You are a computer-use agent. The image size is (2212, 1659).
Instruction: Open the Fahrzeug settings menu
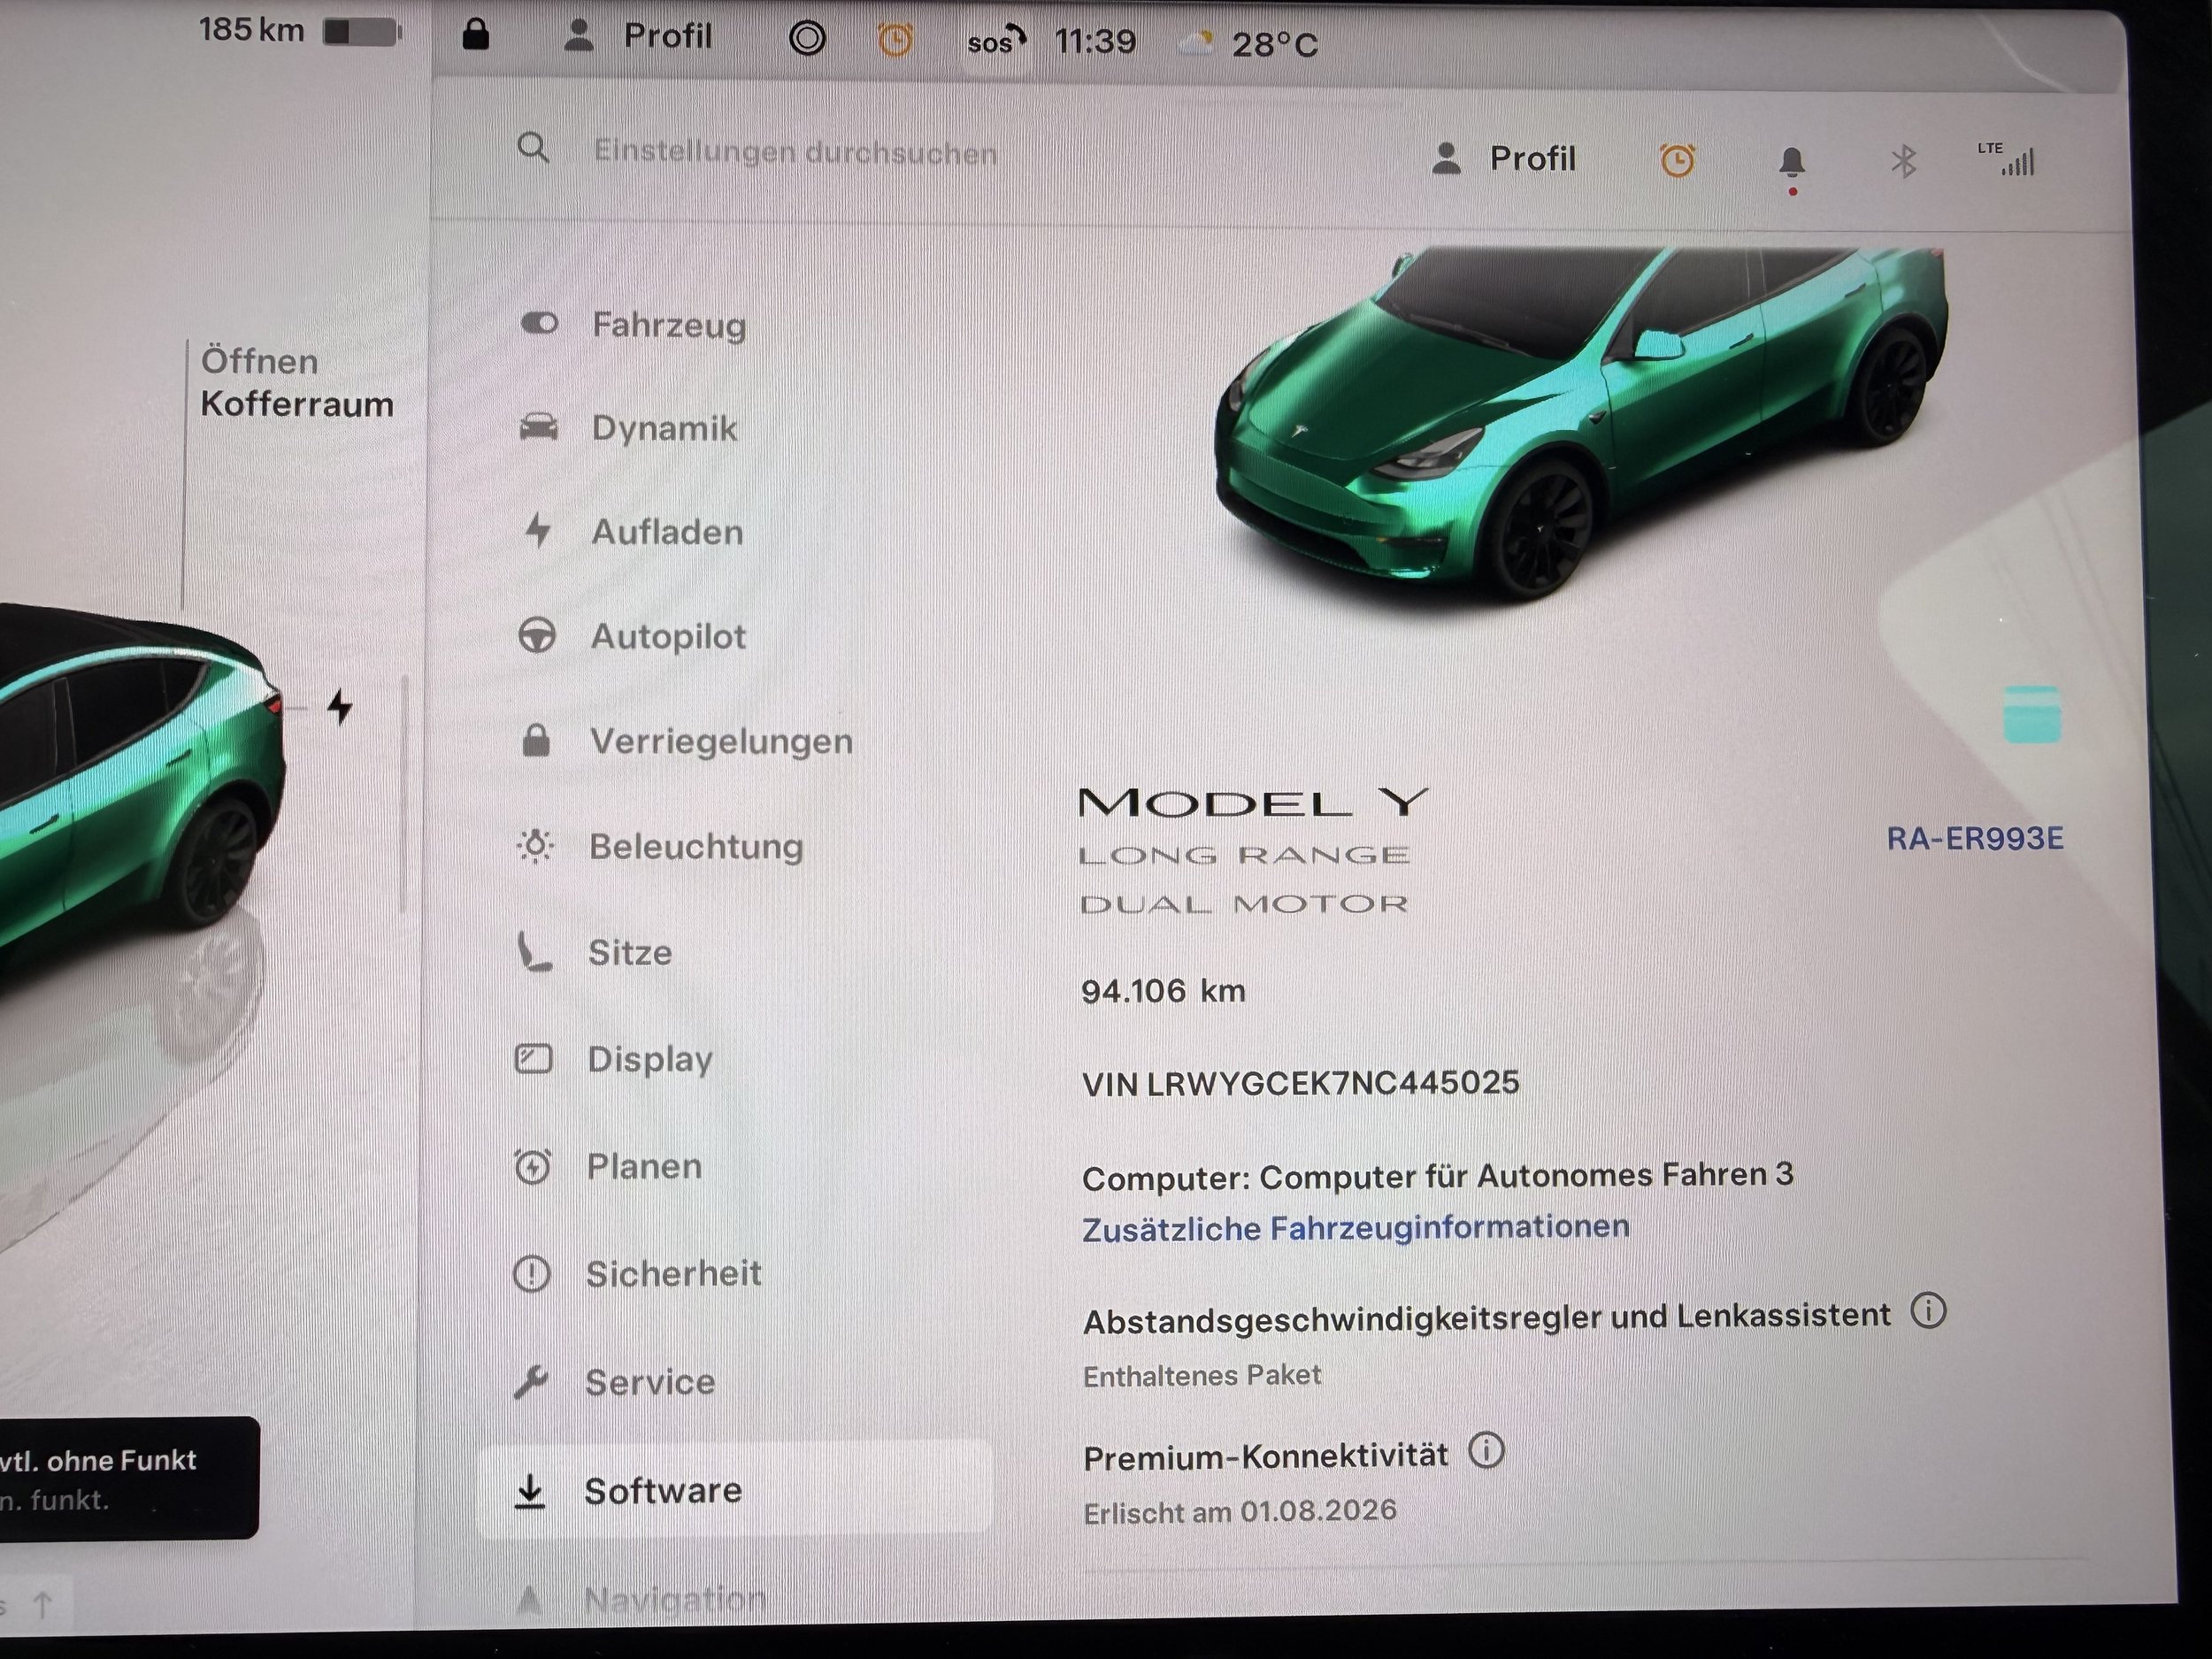[x=634, y=325]
